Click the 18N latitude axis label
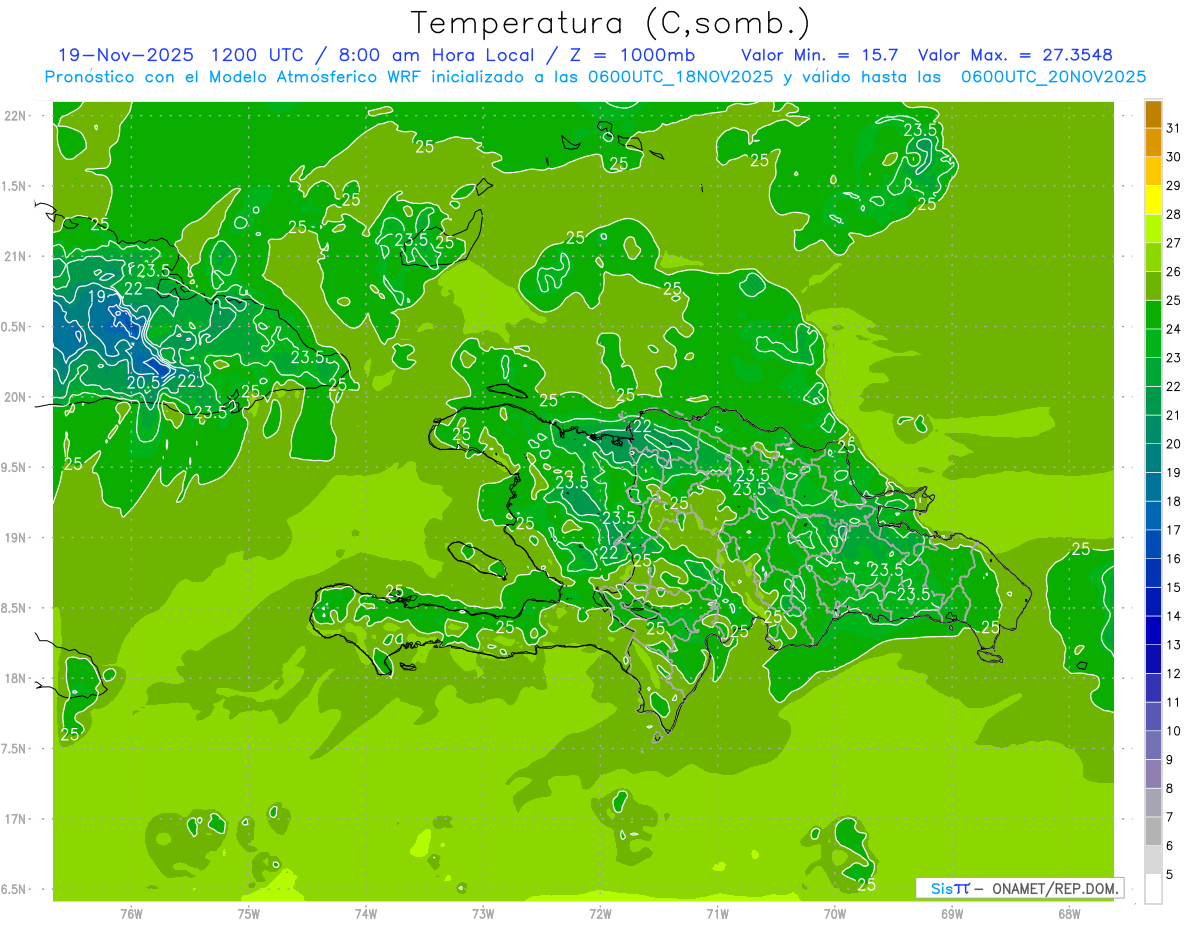This screenshot has width=1200, height=927. point(16,678)
